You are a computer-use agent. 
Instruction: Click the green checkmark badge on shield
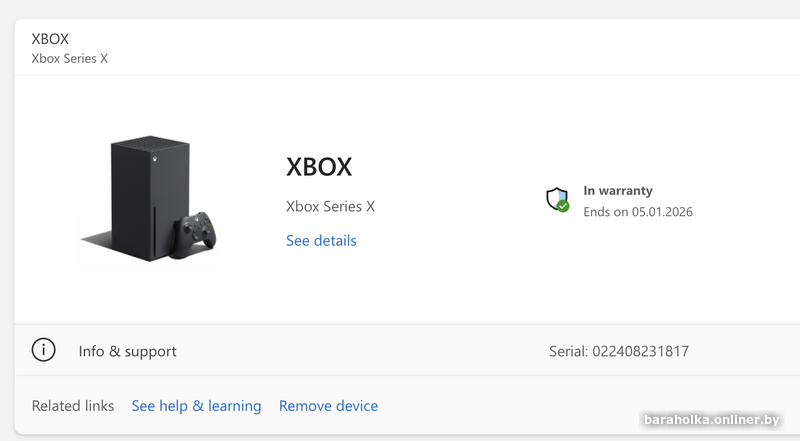[x=563, y=206]
